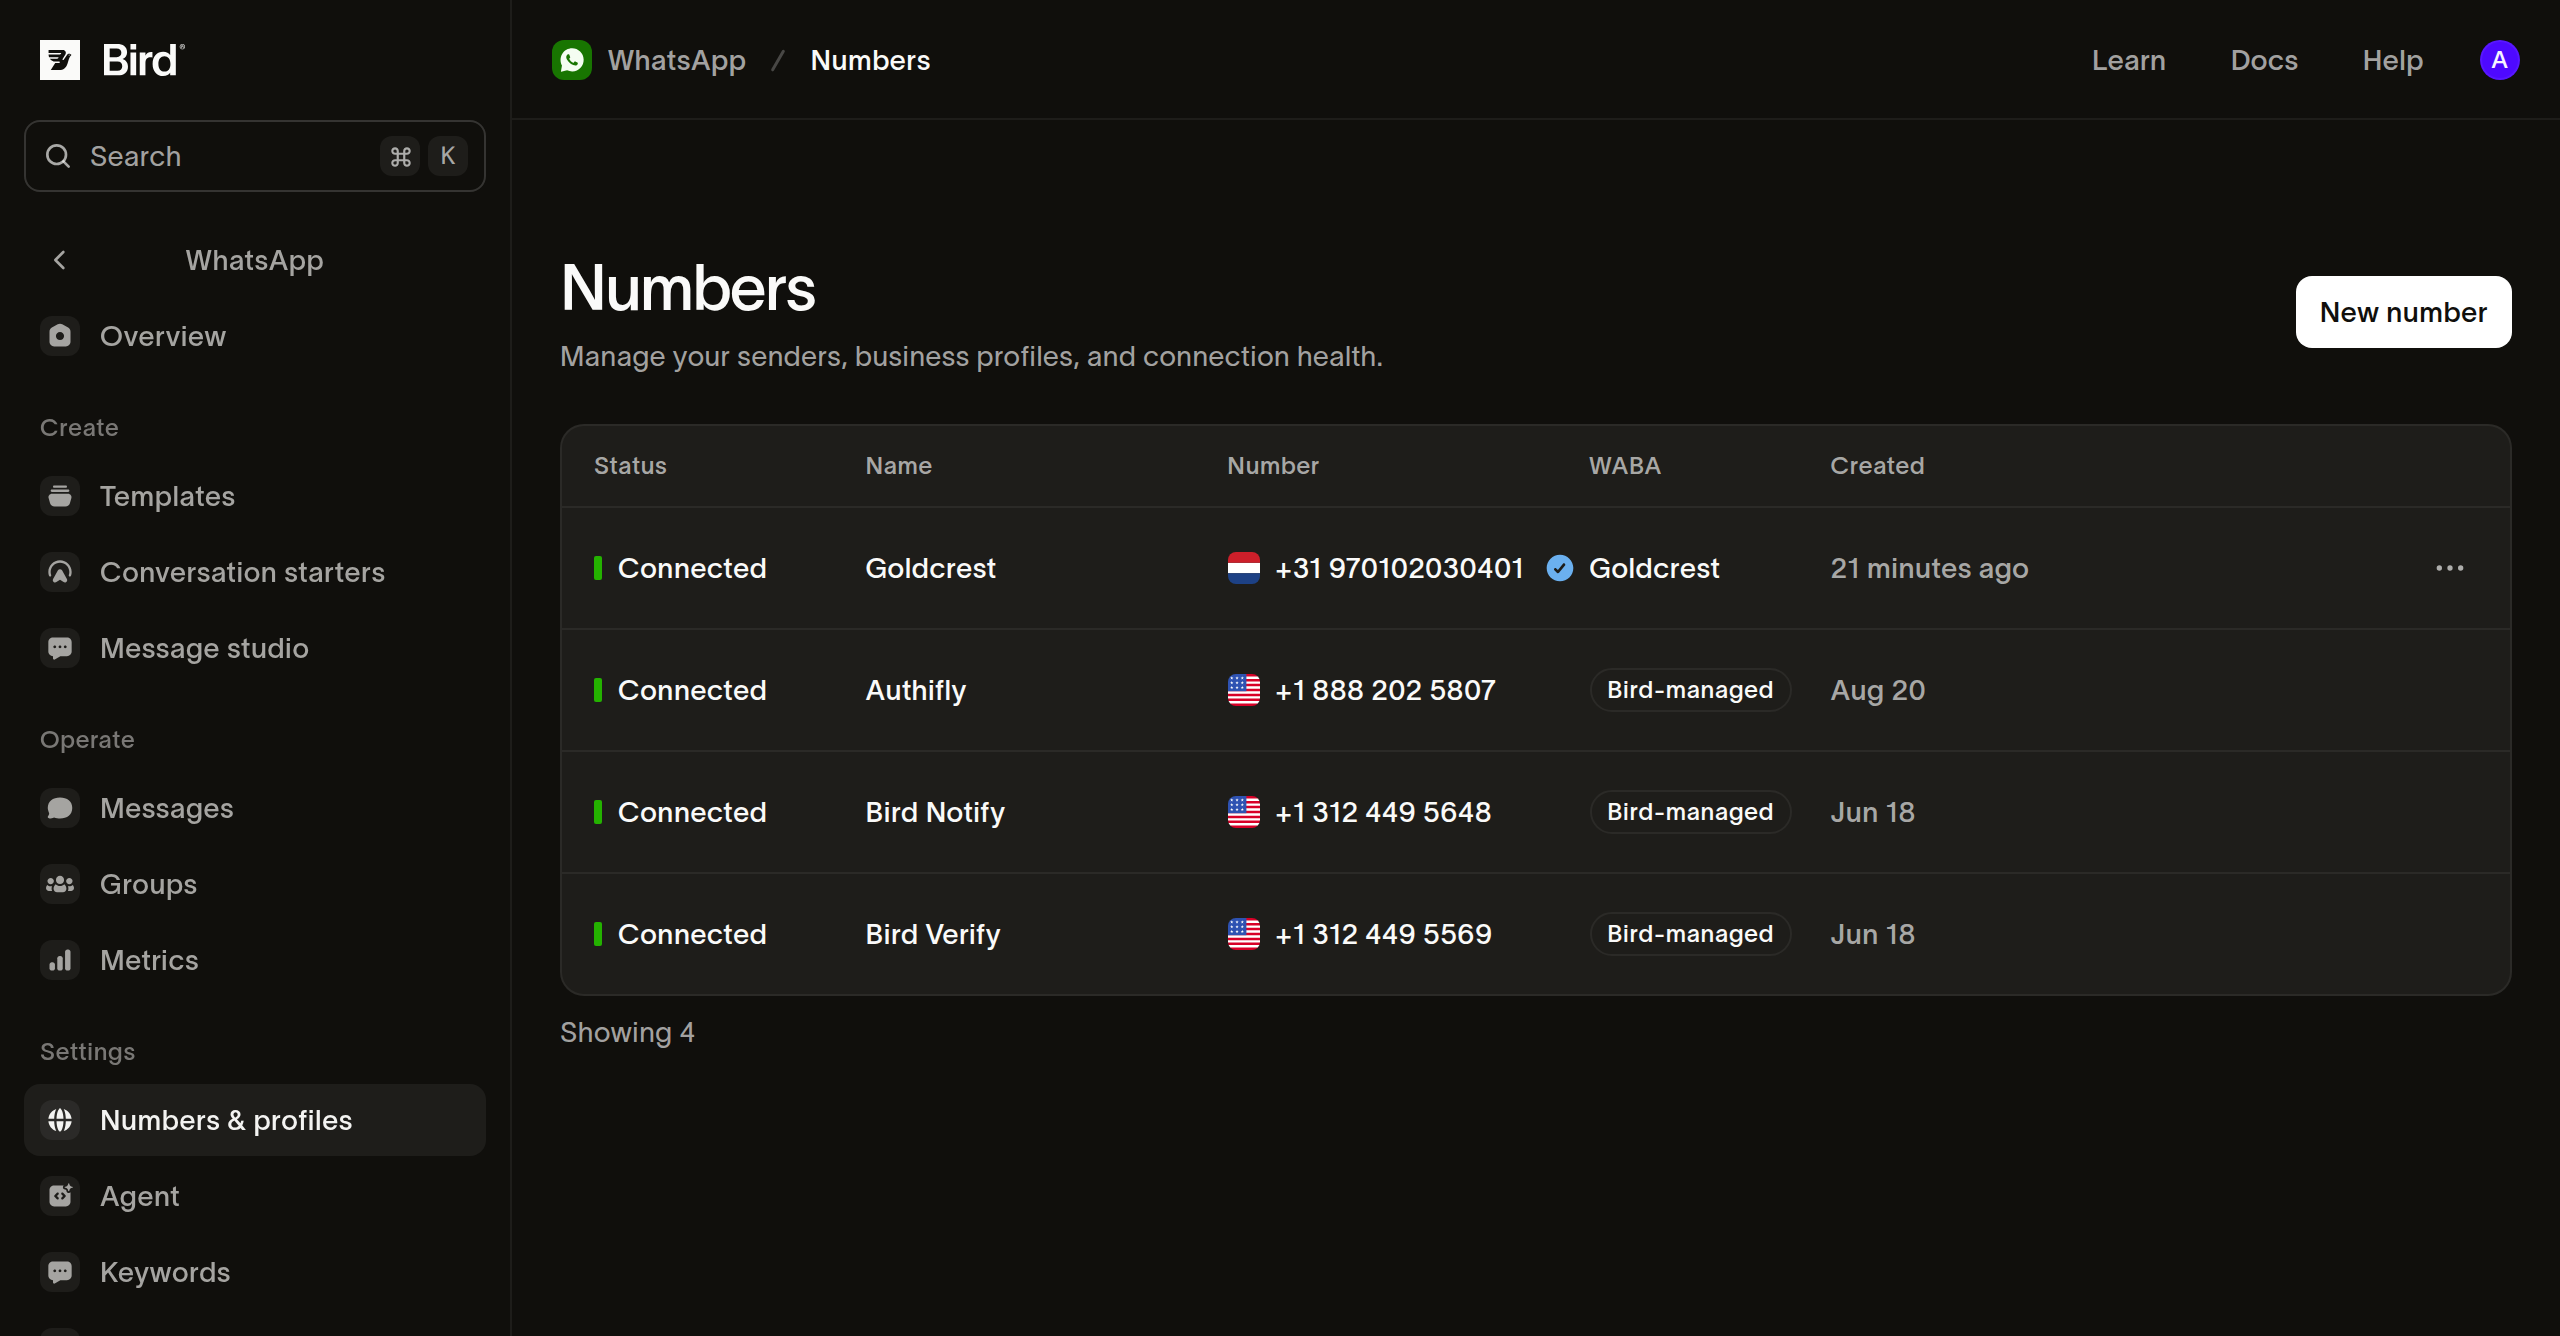Screen dimensions: 2560x1336
Task: Click the Name column header
Action: (899, 466)
